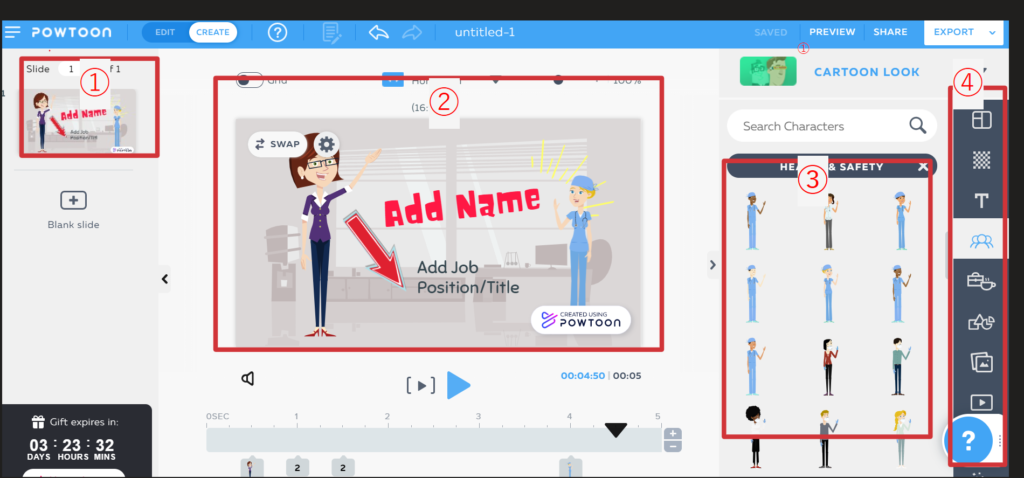
Task: Choose the masked woman in the red top
Action: pos(828,367)
